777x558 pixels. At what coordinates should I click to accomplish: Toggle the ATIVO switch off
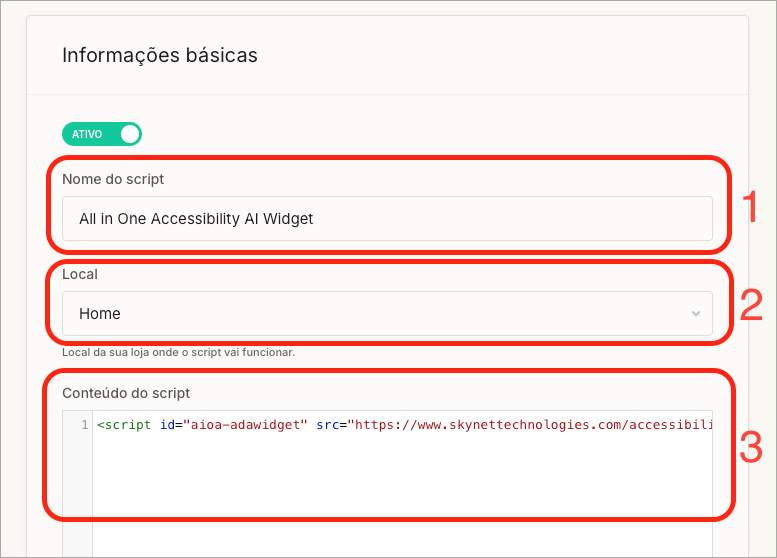(x=102, y=134)
